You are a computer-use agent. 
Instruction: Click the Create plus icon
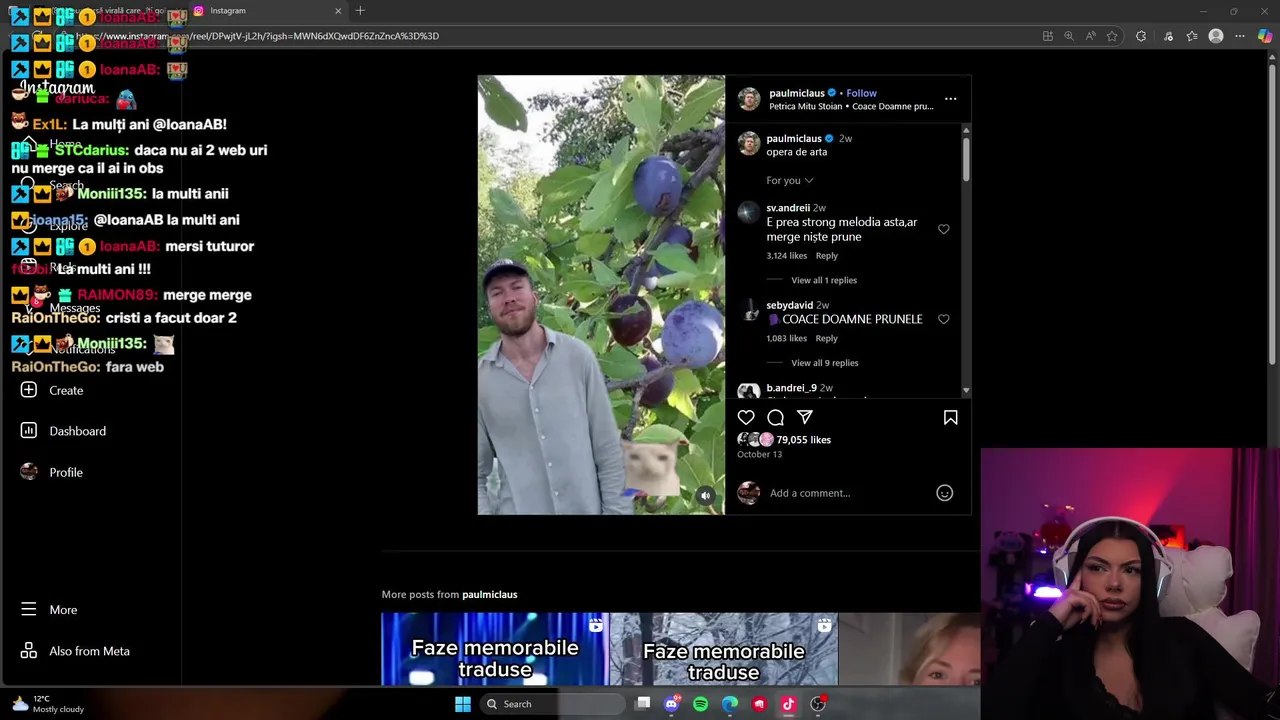[29, 390]
